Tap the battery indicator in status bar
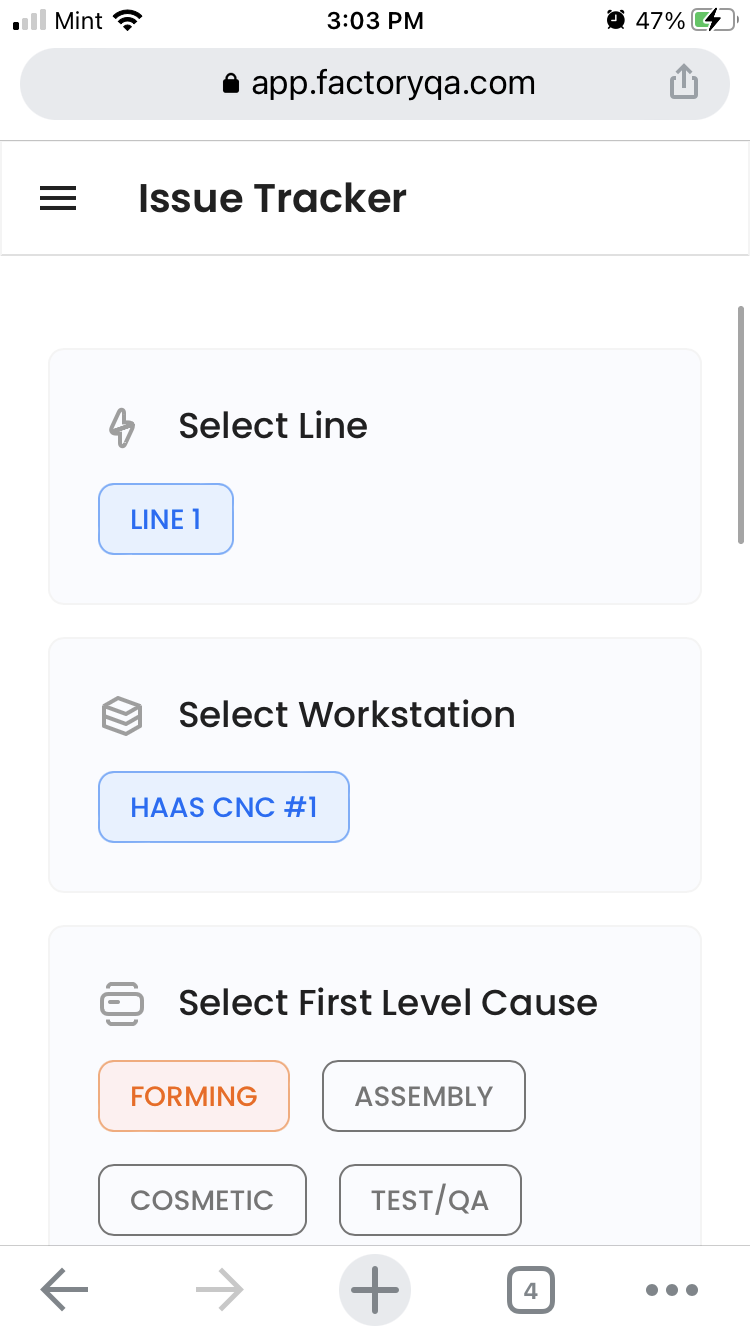Screen dimensions: 750x1334 (x=717, y=20)
